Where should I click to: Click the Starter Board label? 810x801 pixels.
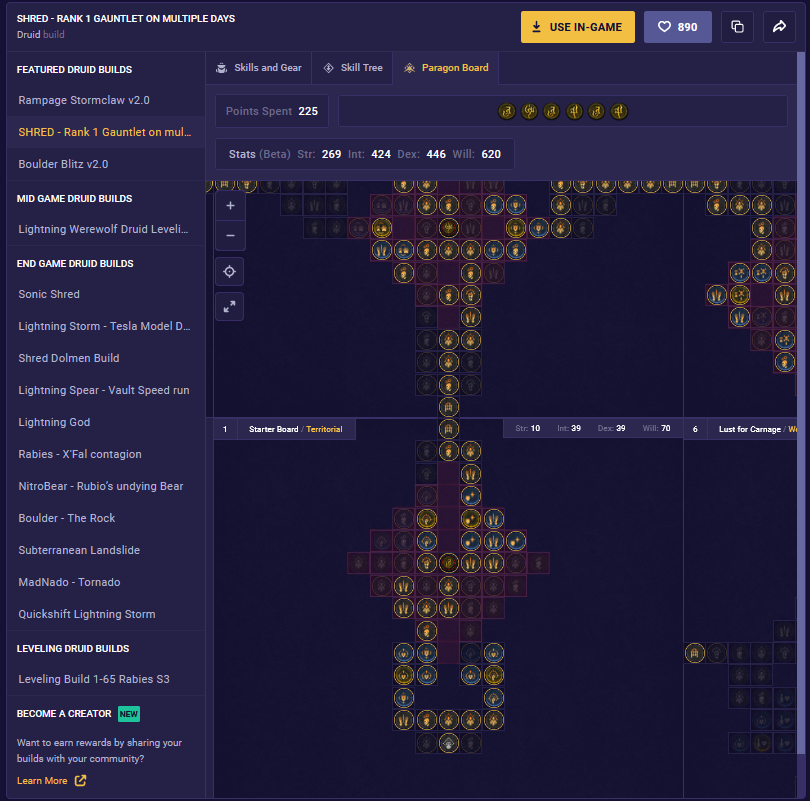273,429
